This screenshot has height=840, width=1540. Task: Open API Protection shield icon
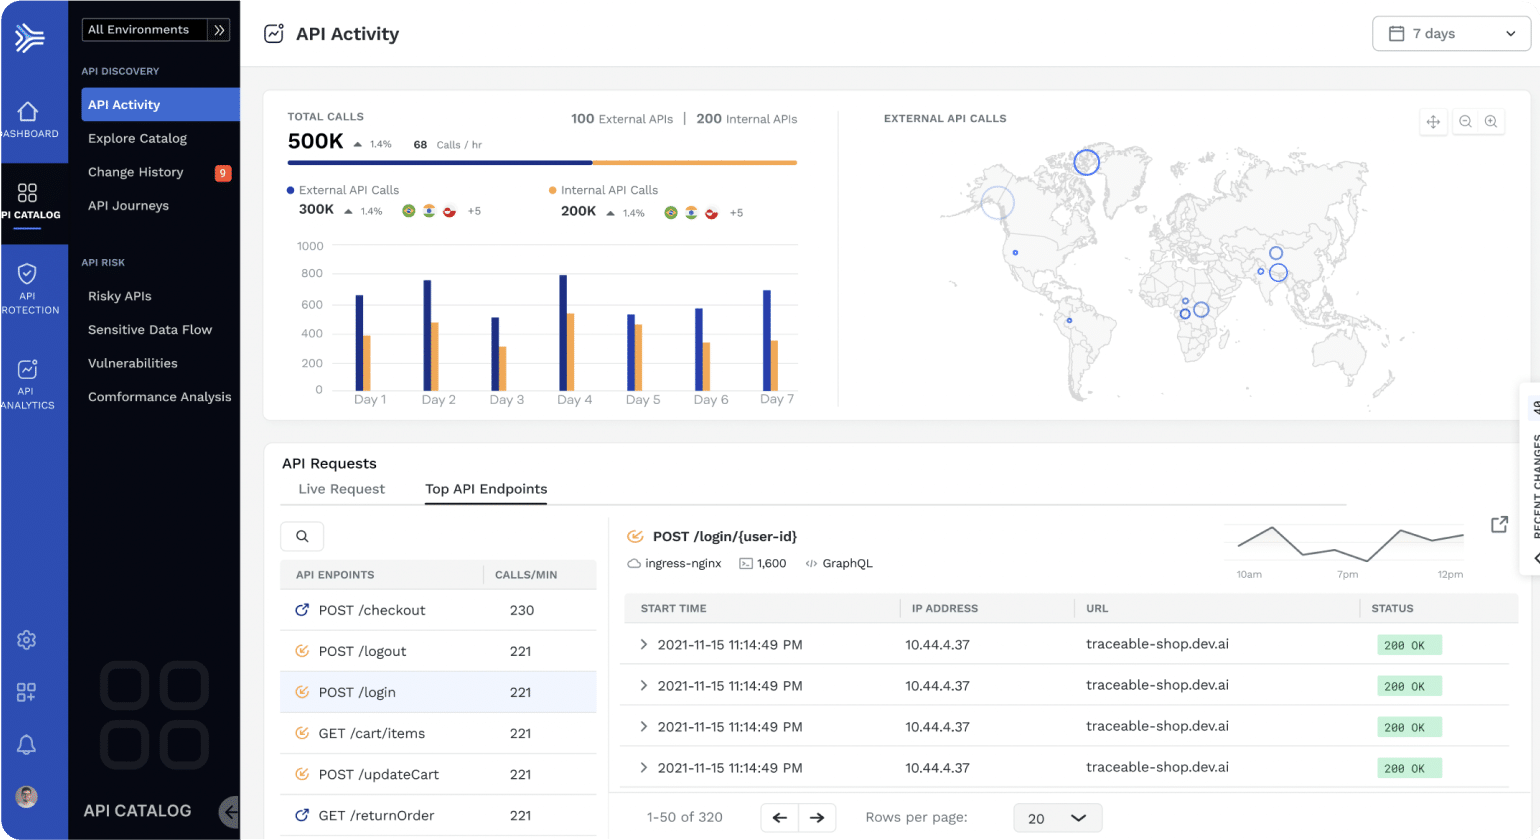coord(27,274)
